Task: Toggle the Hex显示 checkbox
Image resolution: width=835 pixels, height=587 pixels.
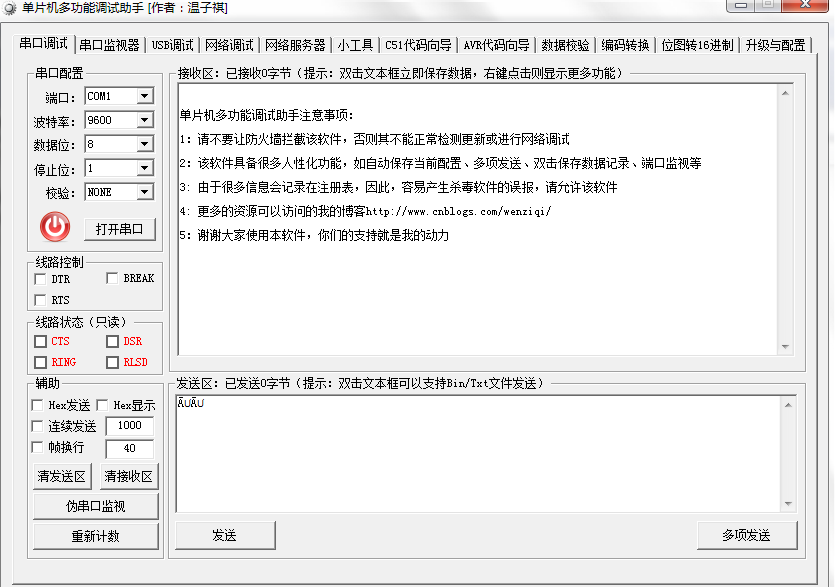Action: 102,405
